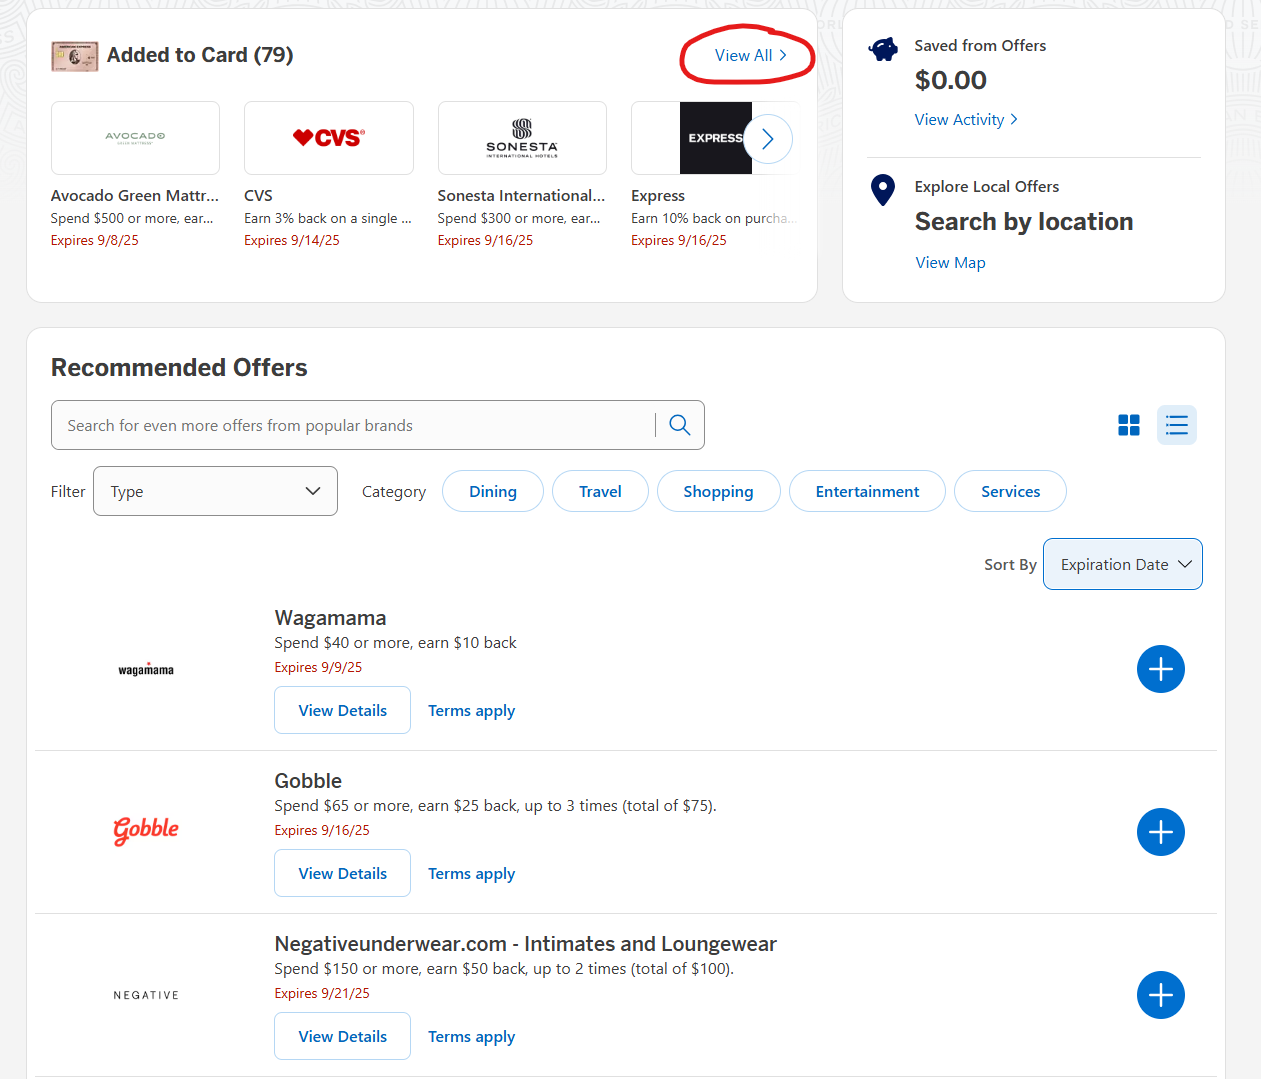Open View All added offers link
The image size is (1261, 1079).
coord(750,56)
